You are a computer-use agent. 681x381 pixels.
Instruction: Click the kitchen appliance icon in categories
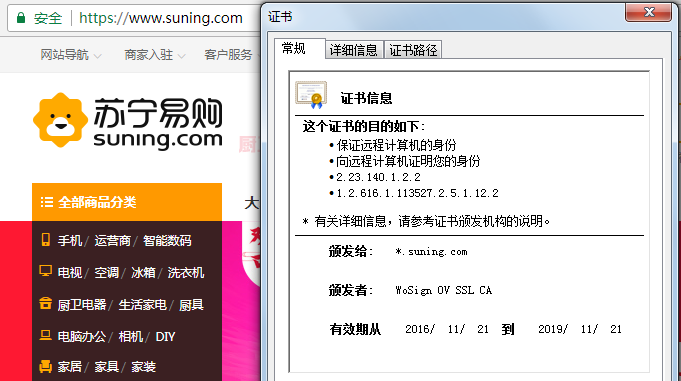[45, 303]
